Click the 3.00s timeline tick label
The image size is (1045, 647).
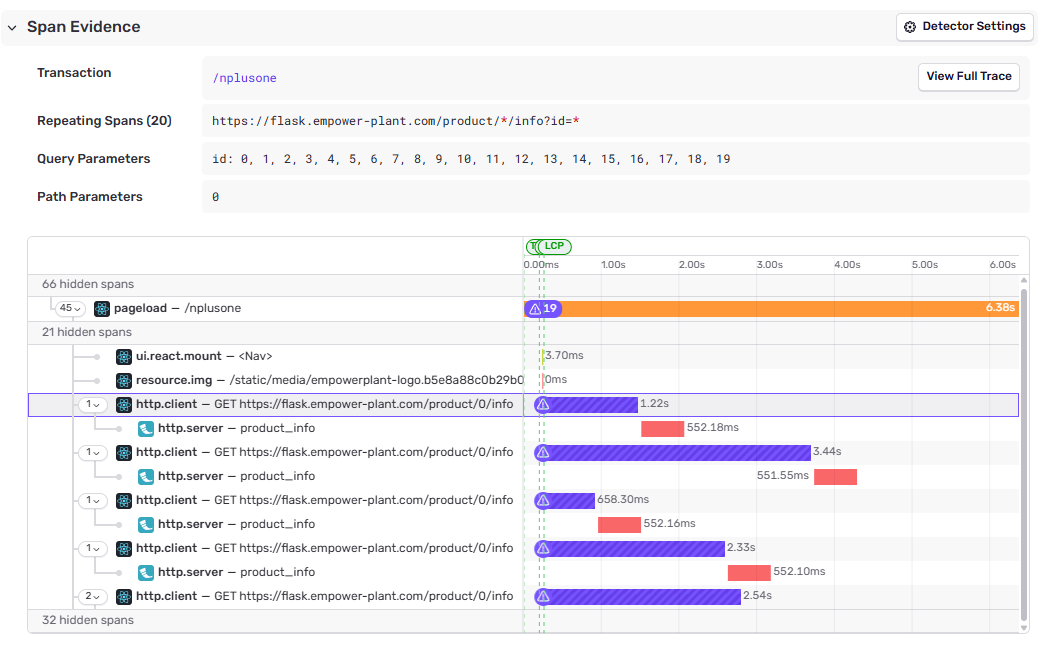pos(769,265)
